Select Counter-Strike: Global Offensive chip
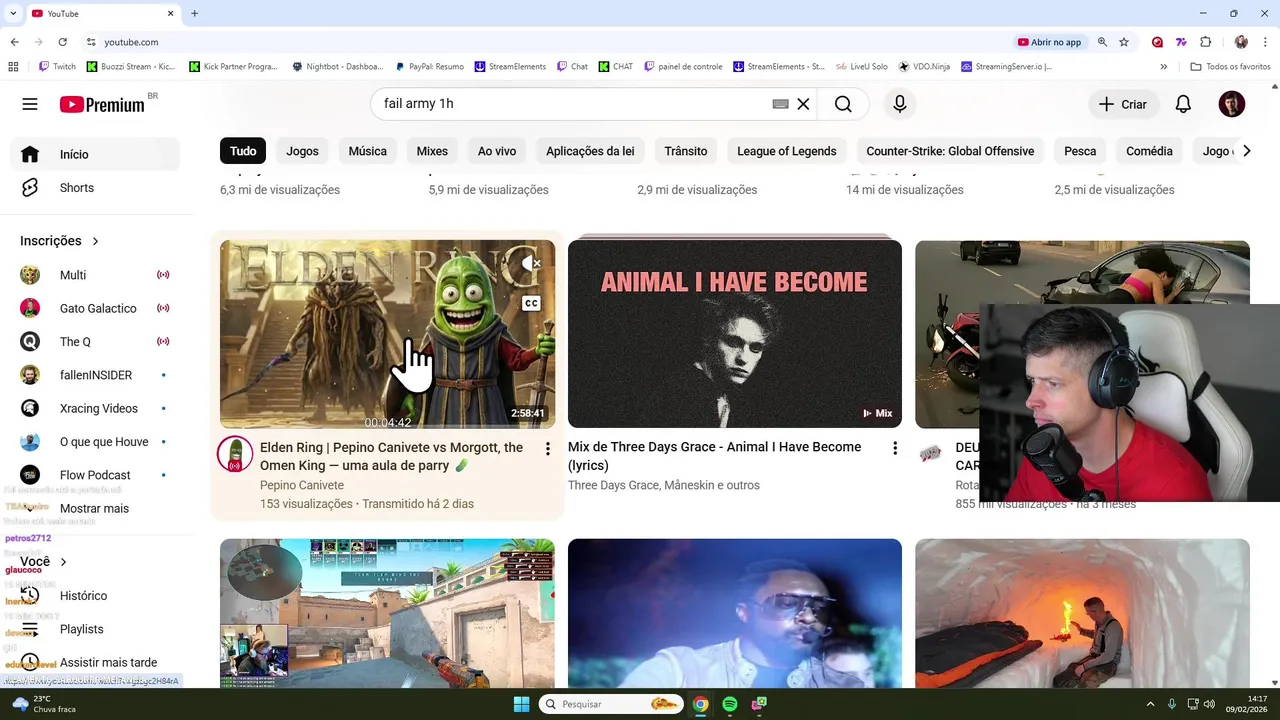The height and width of the screenshot is (720, 1280). click(950, 151)
